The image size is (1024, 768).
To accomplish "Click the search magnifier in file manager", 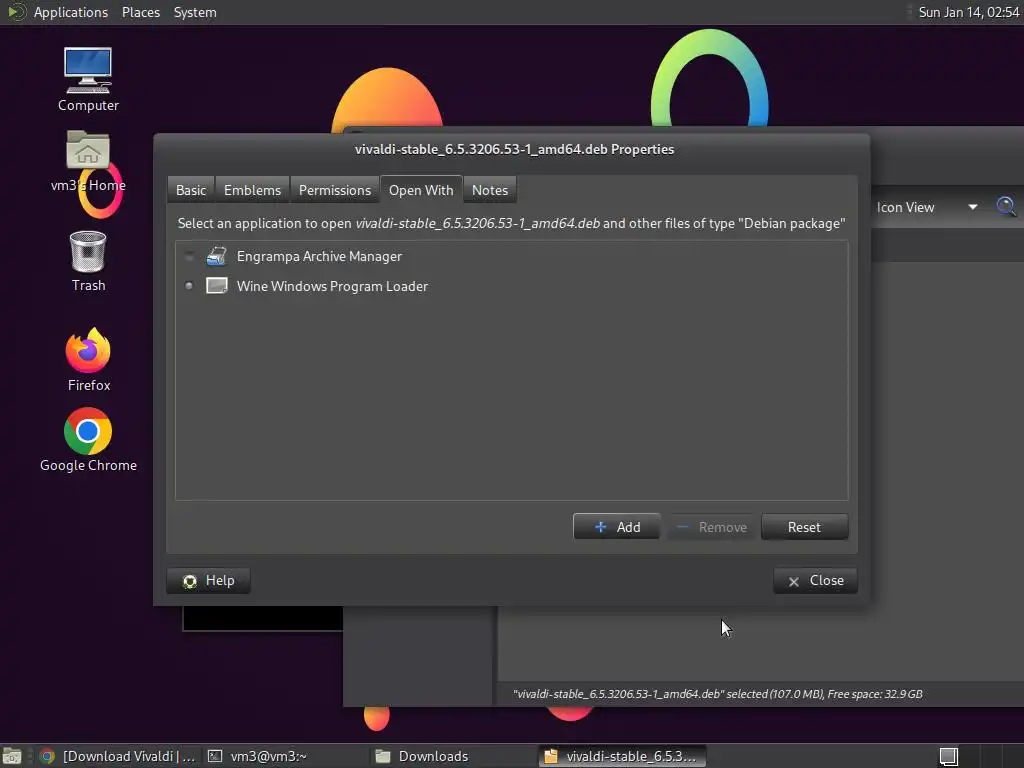I will pos(1006,206).
